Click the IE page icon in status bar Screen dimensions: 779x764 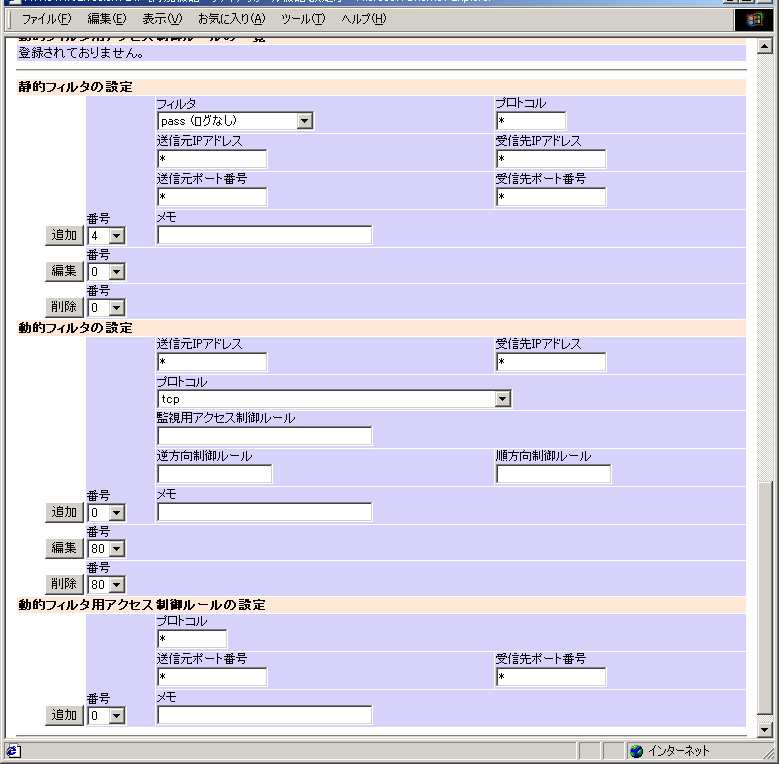(12, 751)
